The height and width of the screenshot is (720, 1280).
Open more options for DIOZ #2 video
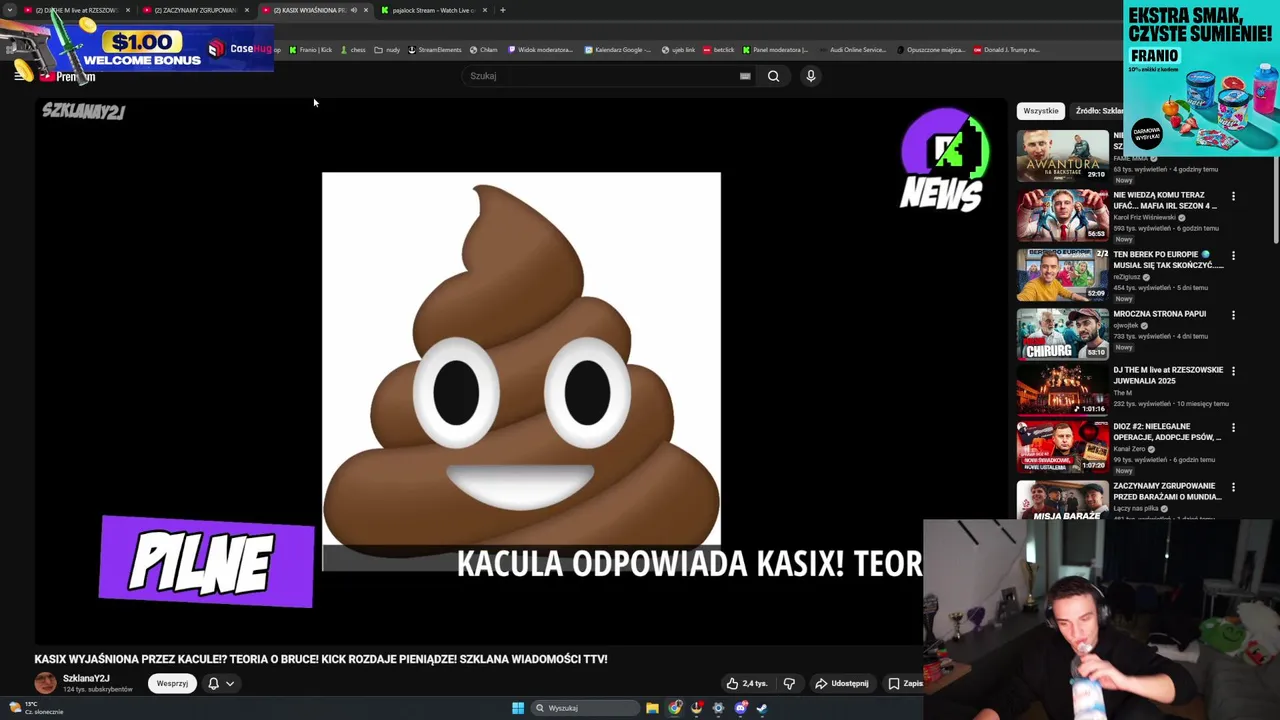click(1233, 428)
